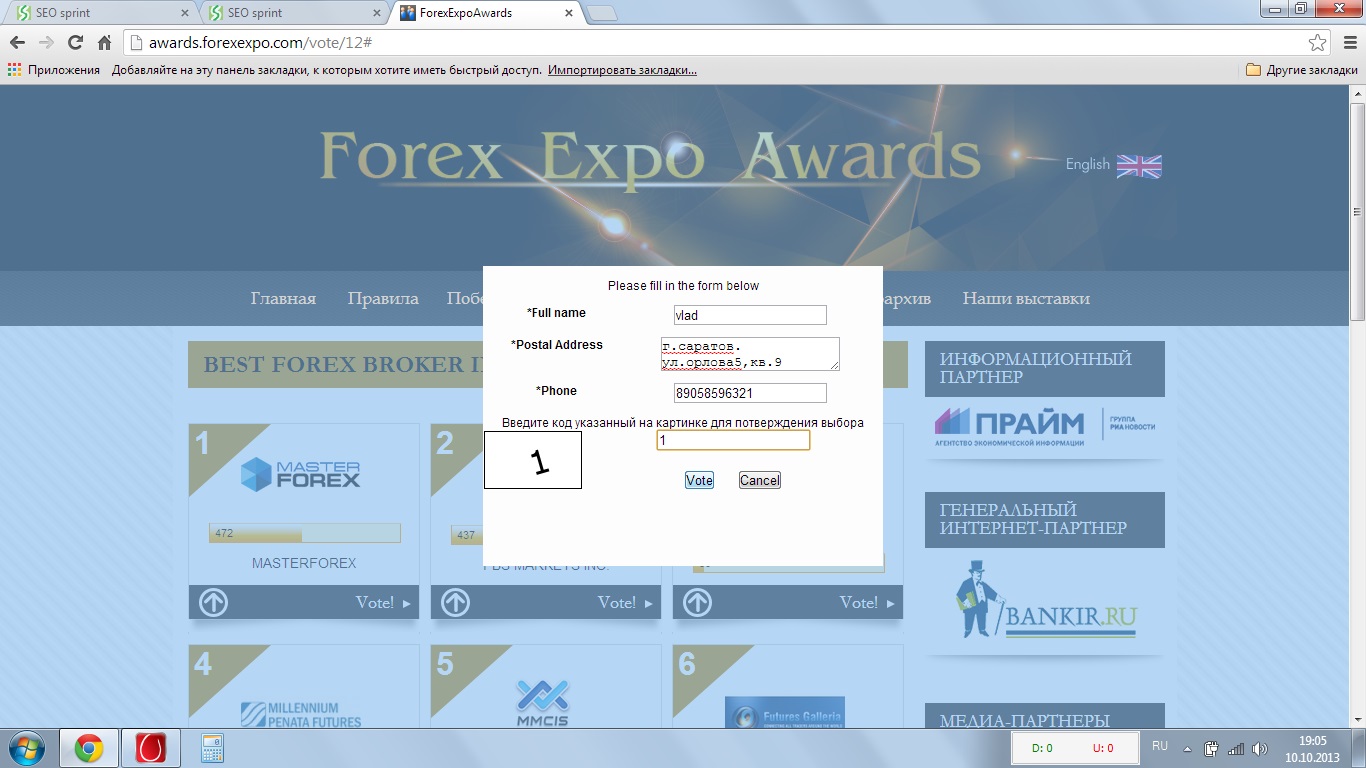
Task: Click the RU language indicator
Action: [1160, 747]
